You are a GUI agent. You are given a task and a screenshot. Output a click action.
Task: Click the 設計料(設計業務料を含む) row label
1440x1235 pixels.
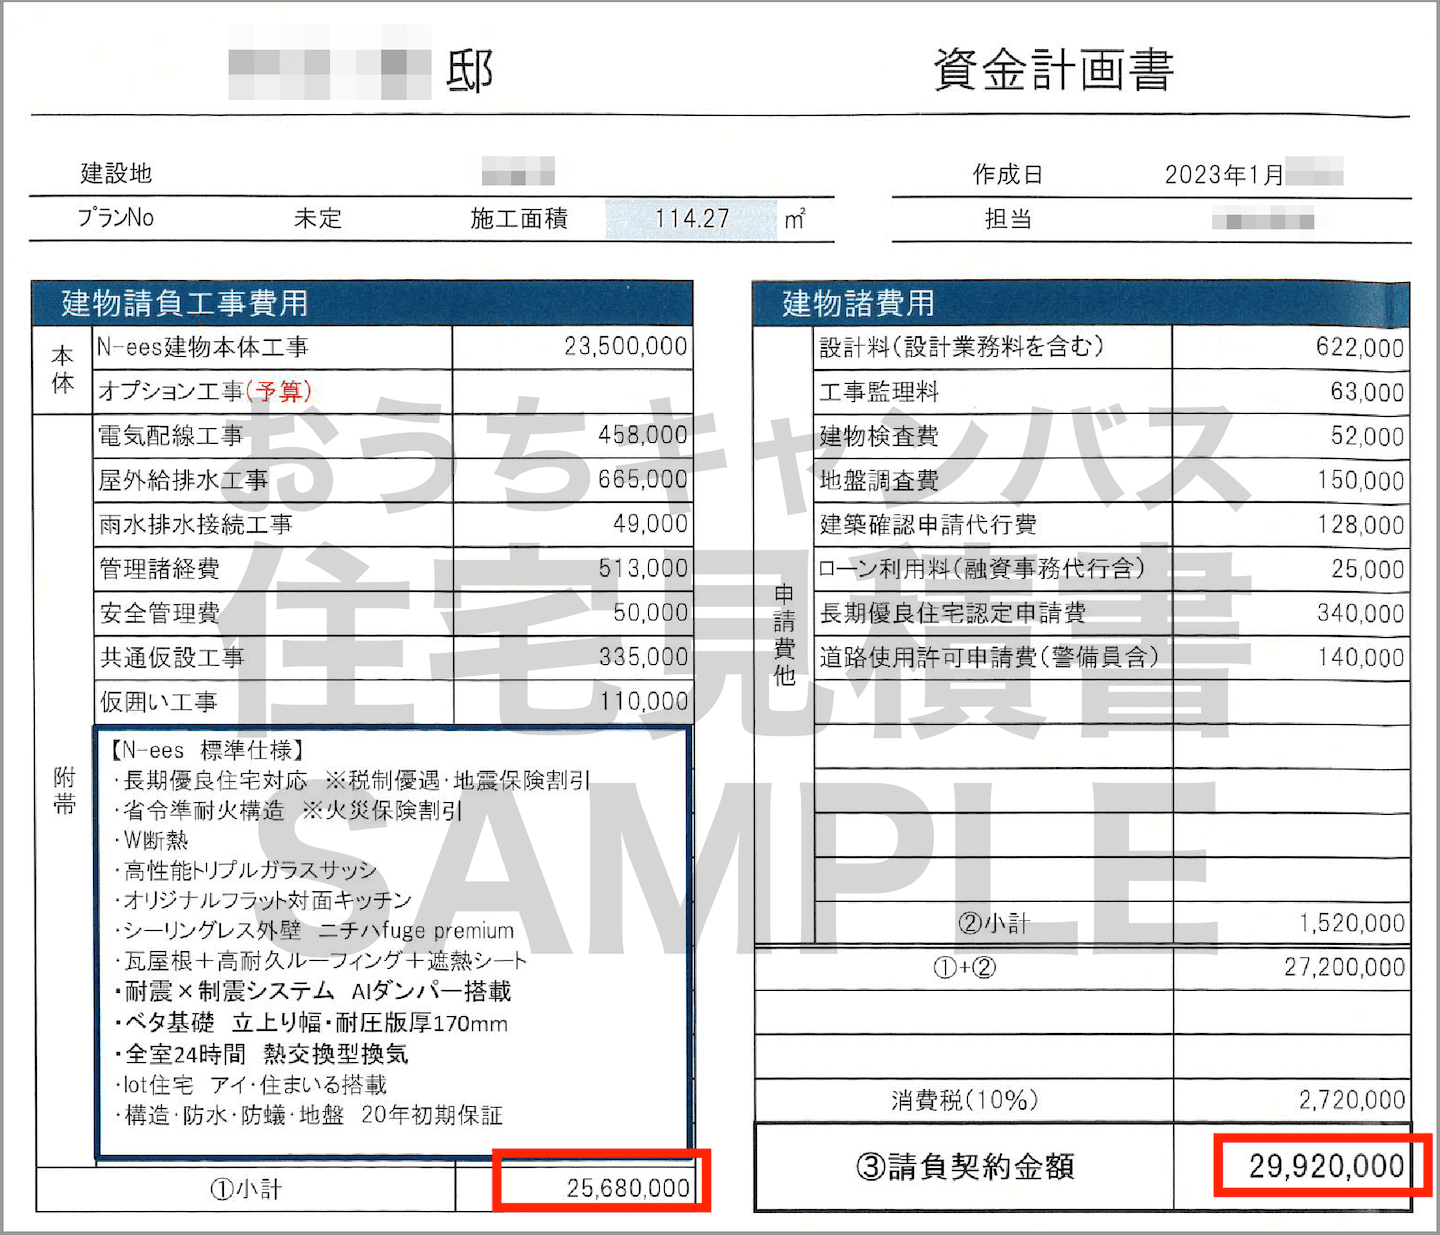[x=962, y=347]
